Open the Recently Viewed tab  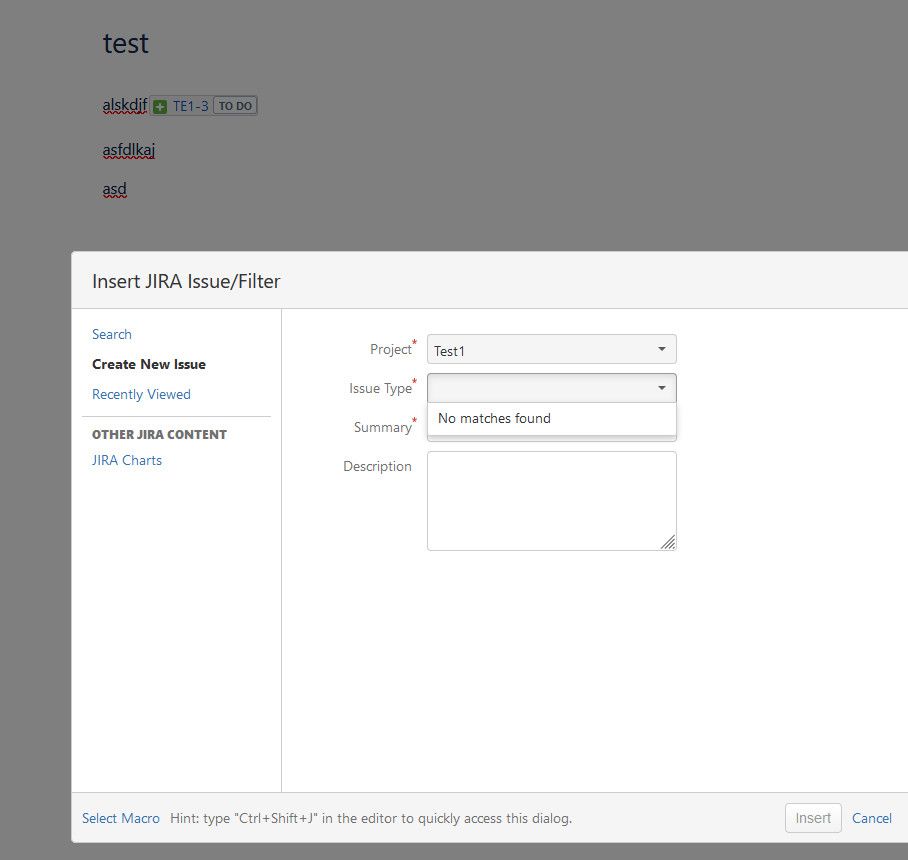pos(141,394)
